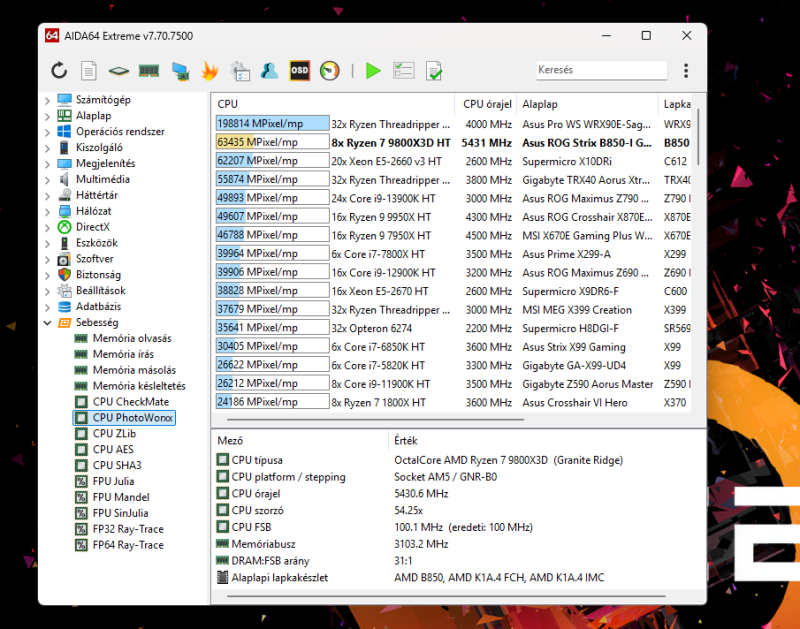Select the 24x Core i9-13900K HT row
Image resolution: width=800 pixels, height=629 pixels.
[x=453, y=198]
